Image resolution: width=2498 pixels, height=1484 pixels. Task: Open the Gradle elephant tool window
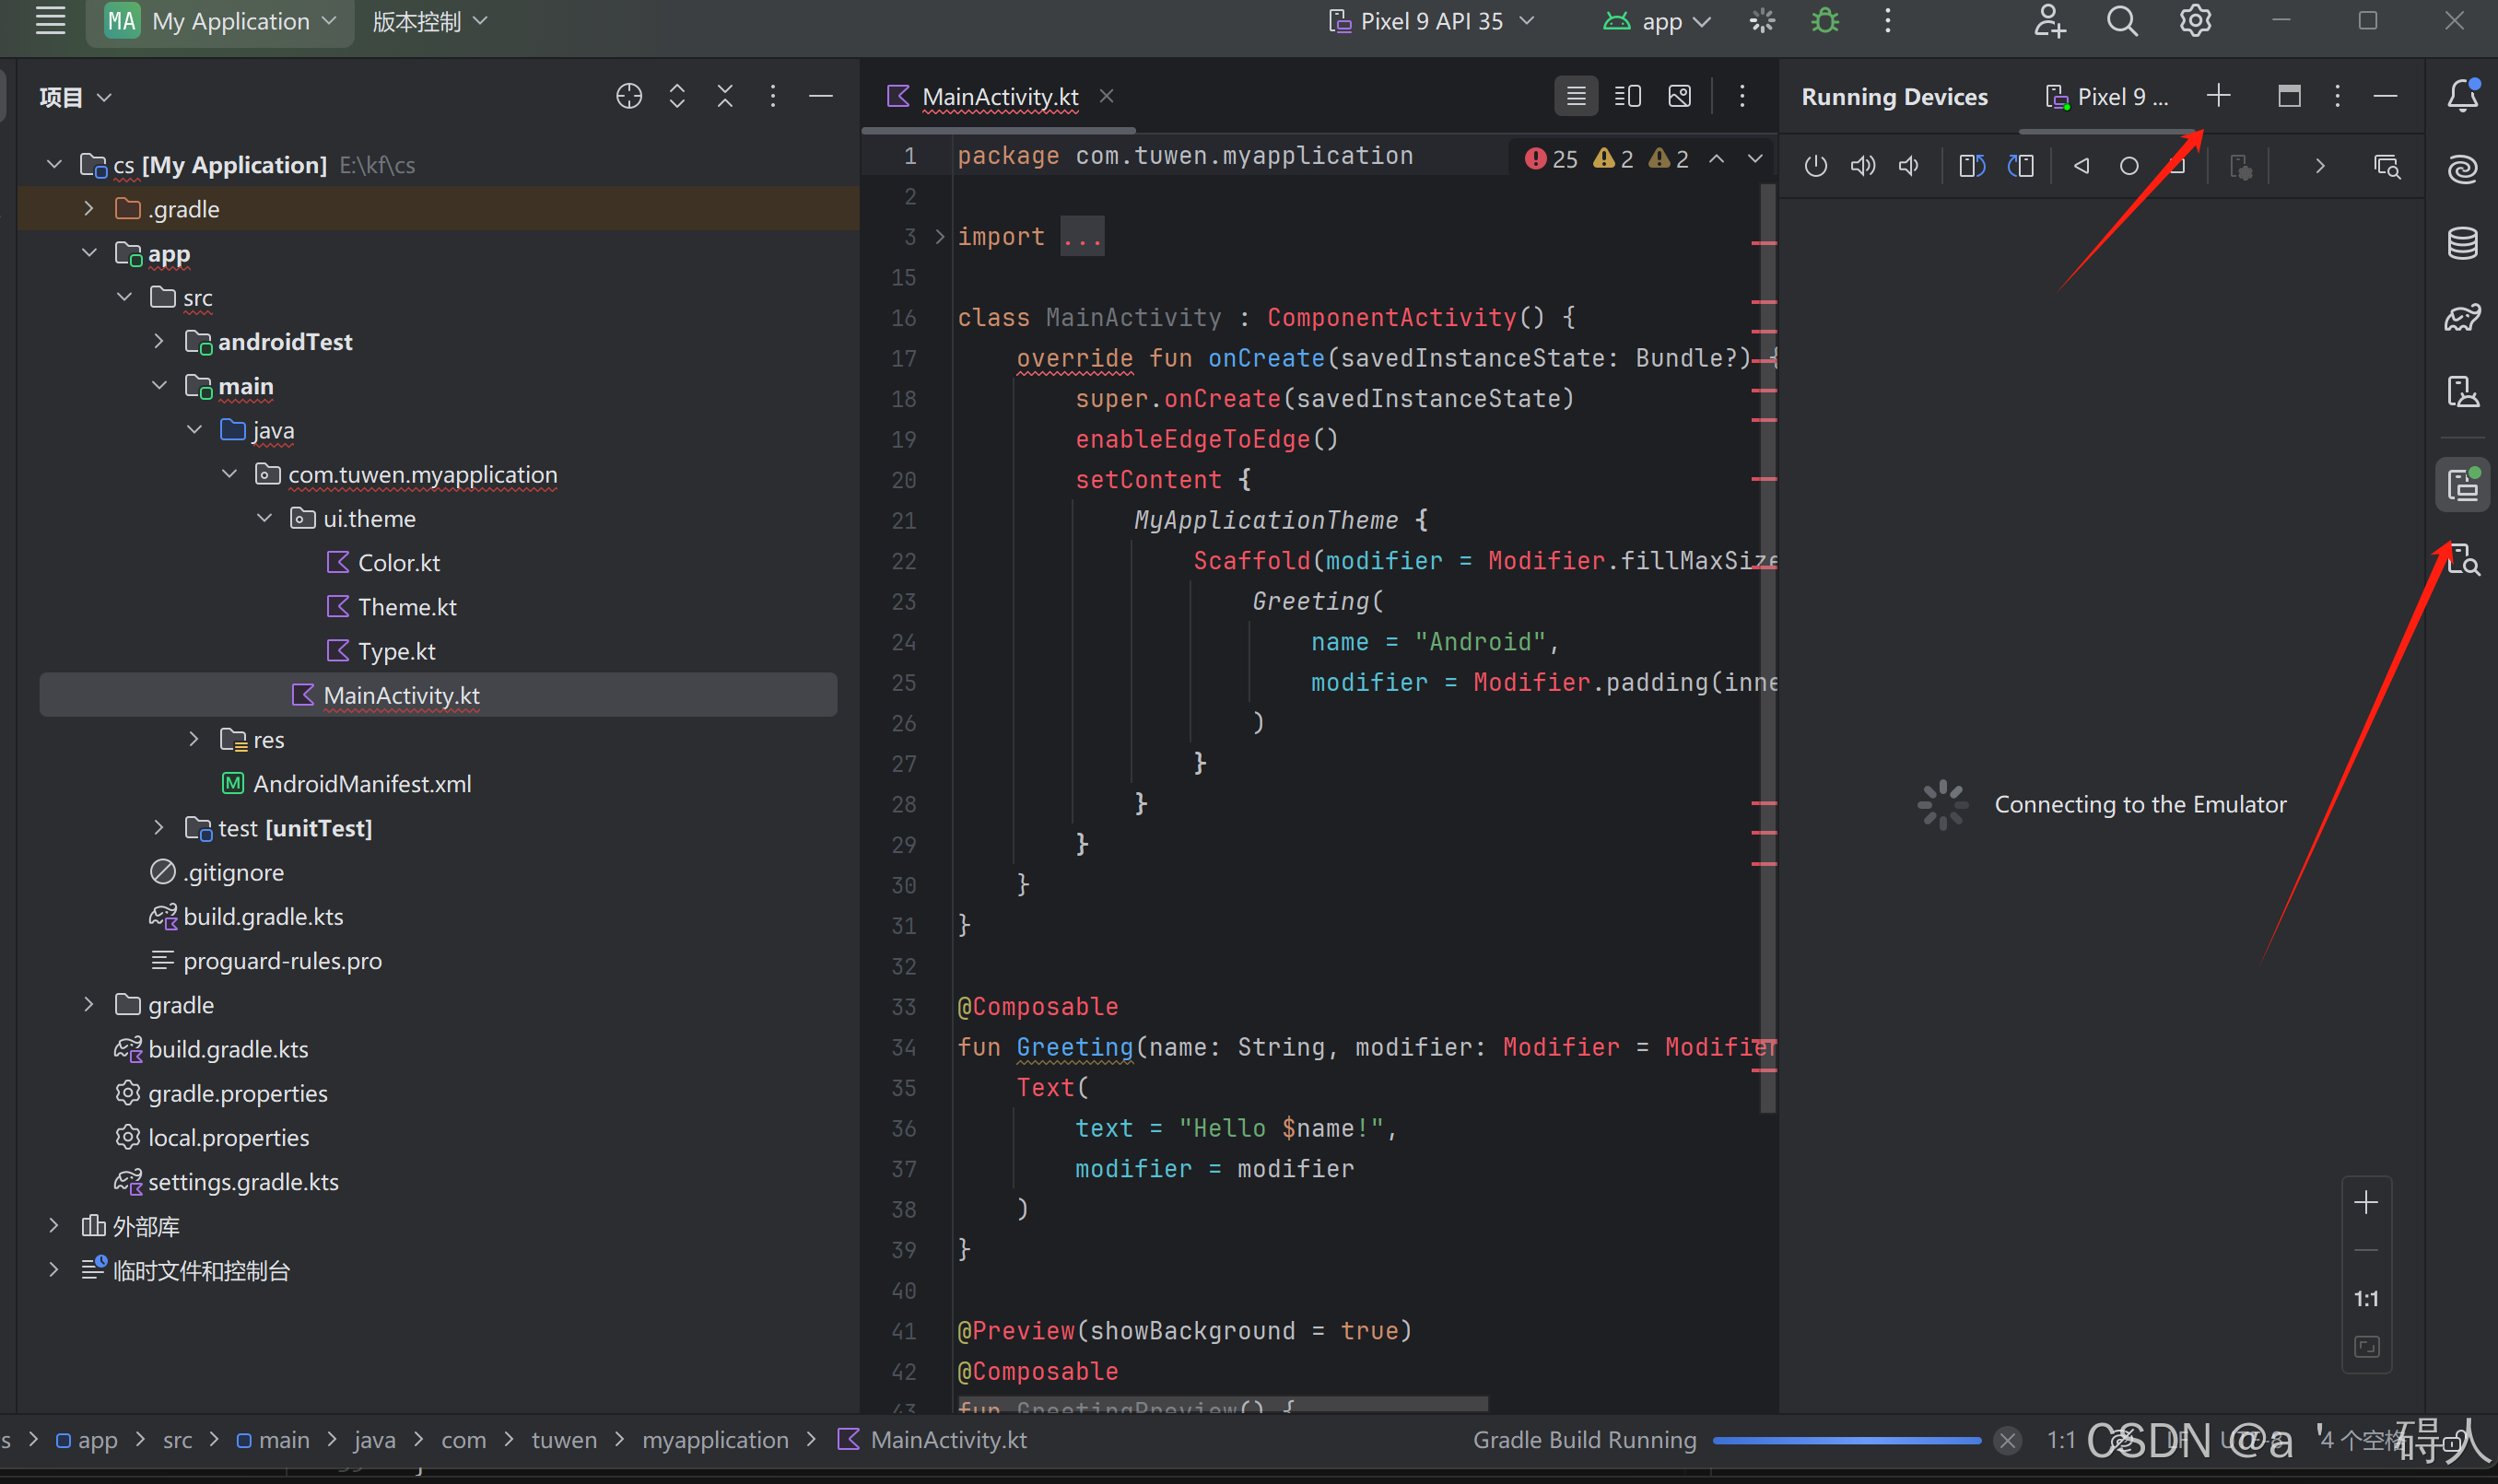pyautogui.click(x=2463, y=318)
